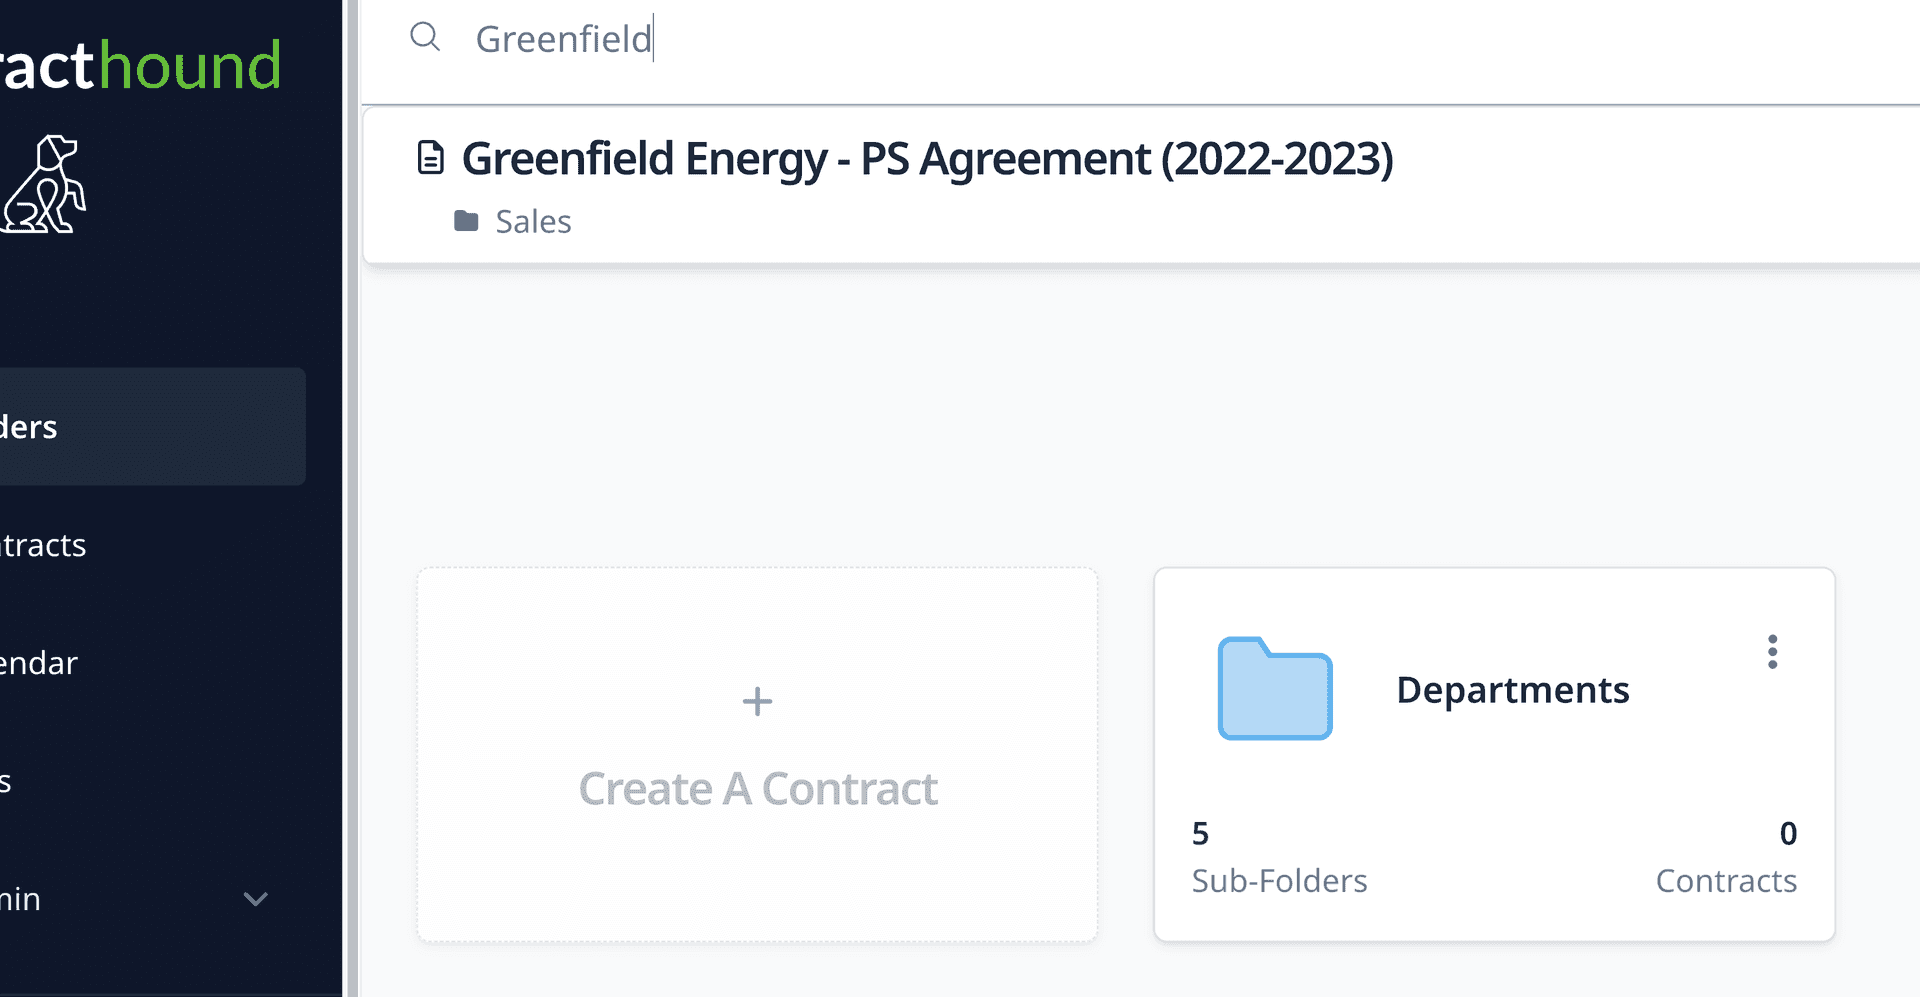Open the Departments folder title
This screenshot has height=997, width=1920.
1512,690
